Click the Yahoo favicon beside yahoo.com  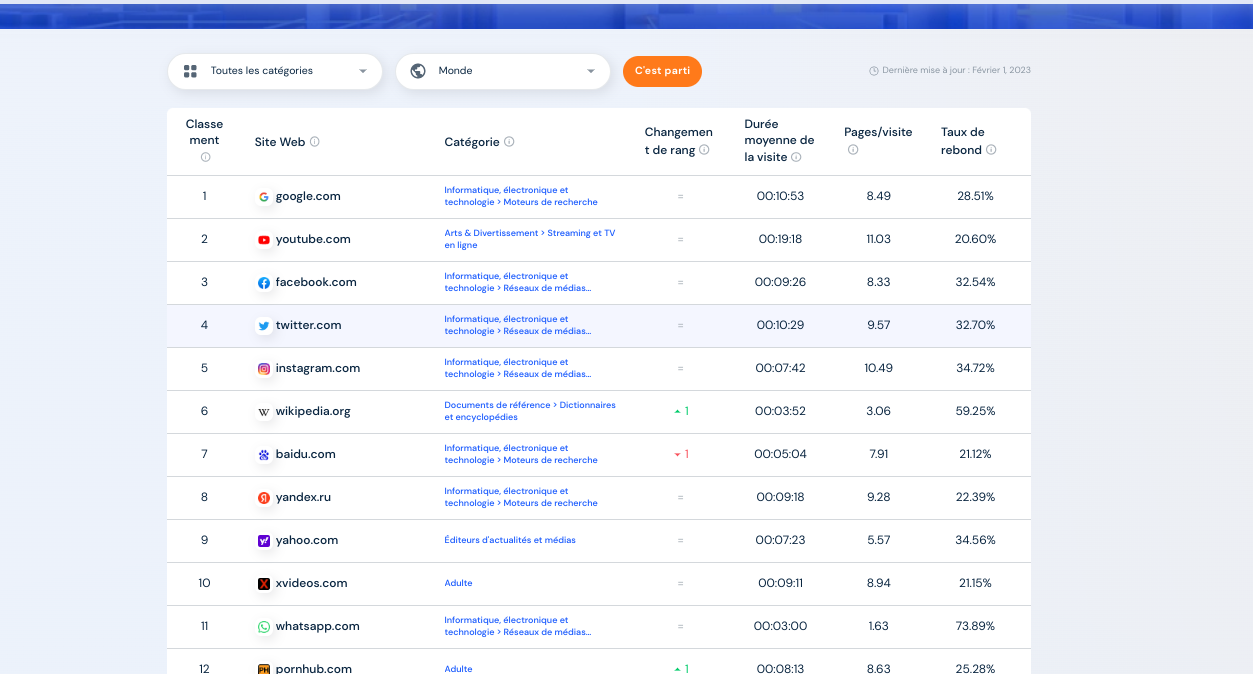coord(264,541)
